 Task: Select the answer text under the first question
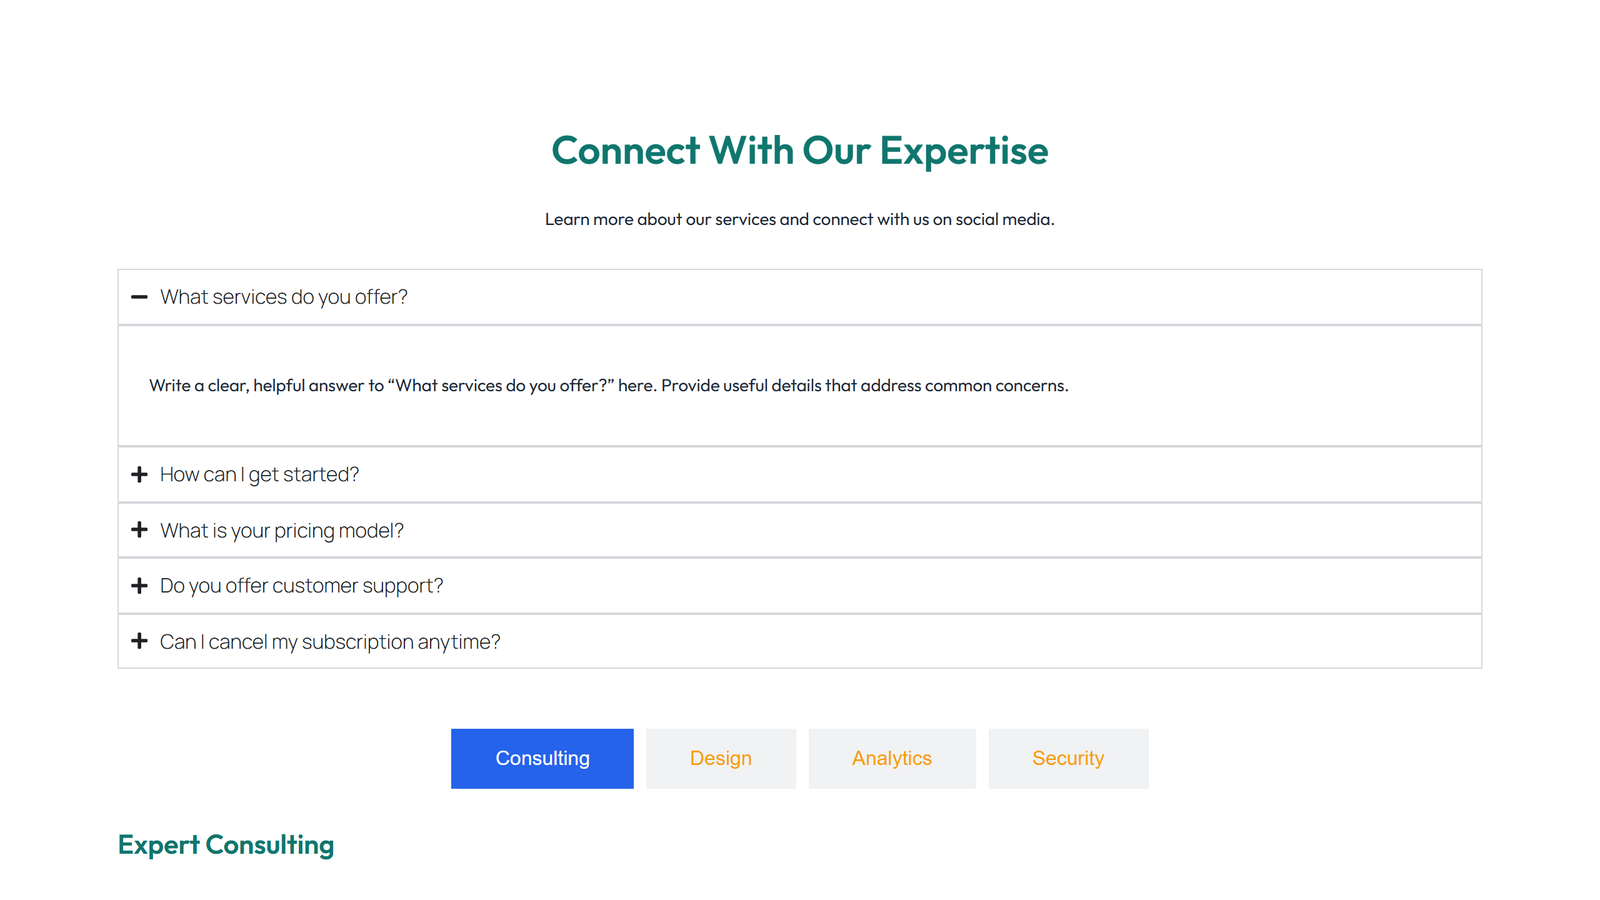tap(608, 385)
